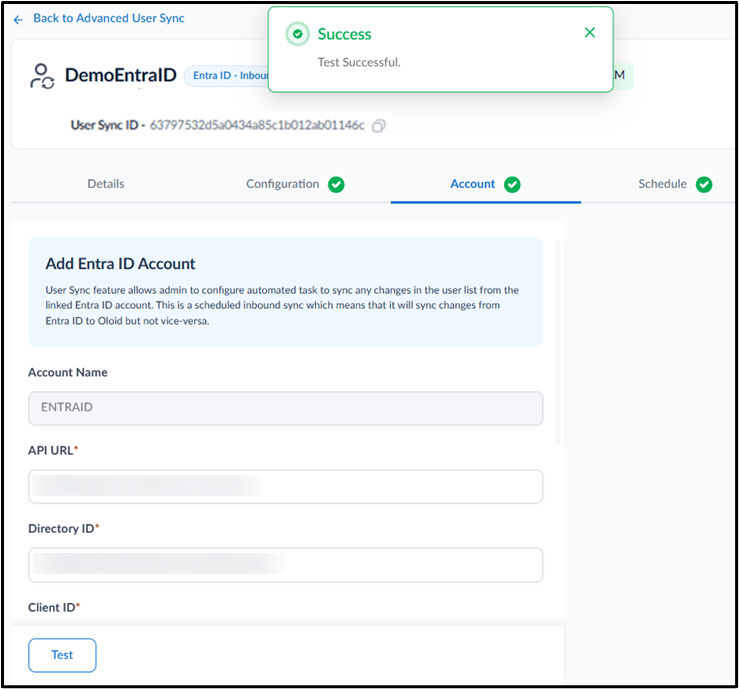Click the user sync icon beside DemoEntraID
Viewport: 739px width, 689px height.
pos(42,76)
